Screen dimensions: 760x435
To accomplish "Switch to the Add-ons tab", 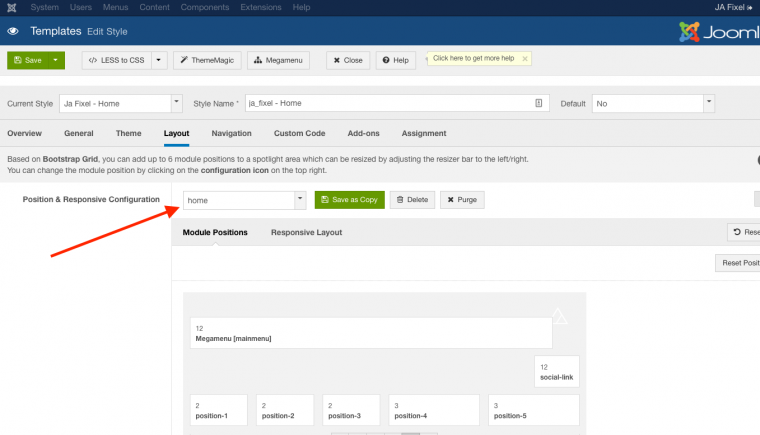I will pyautogui.click(x=363, y=133).
